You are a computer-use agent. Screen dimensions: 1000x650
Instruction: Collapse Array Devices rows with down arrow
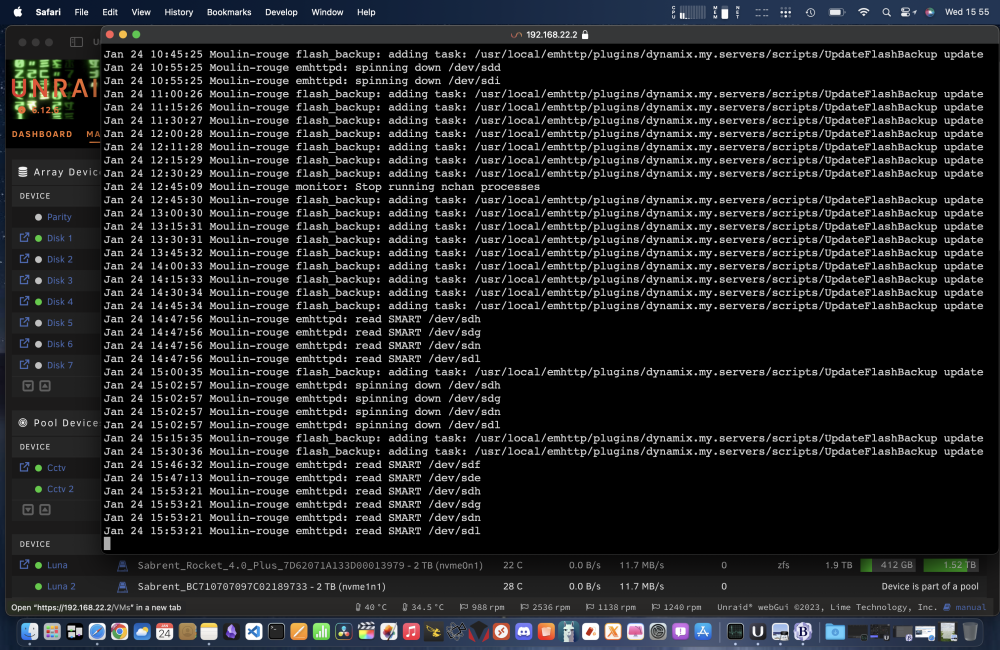point(28,385)
